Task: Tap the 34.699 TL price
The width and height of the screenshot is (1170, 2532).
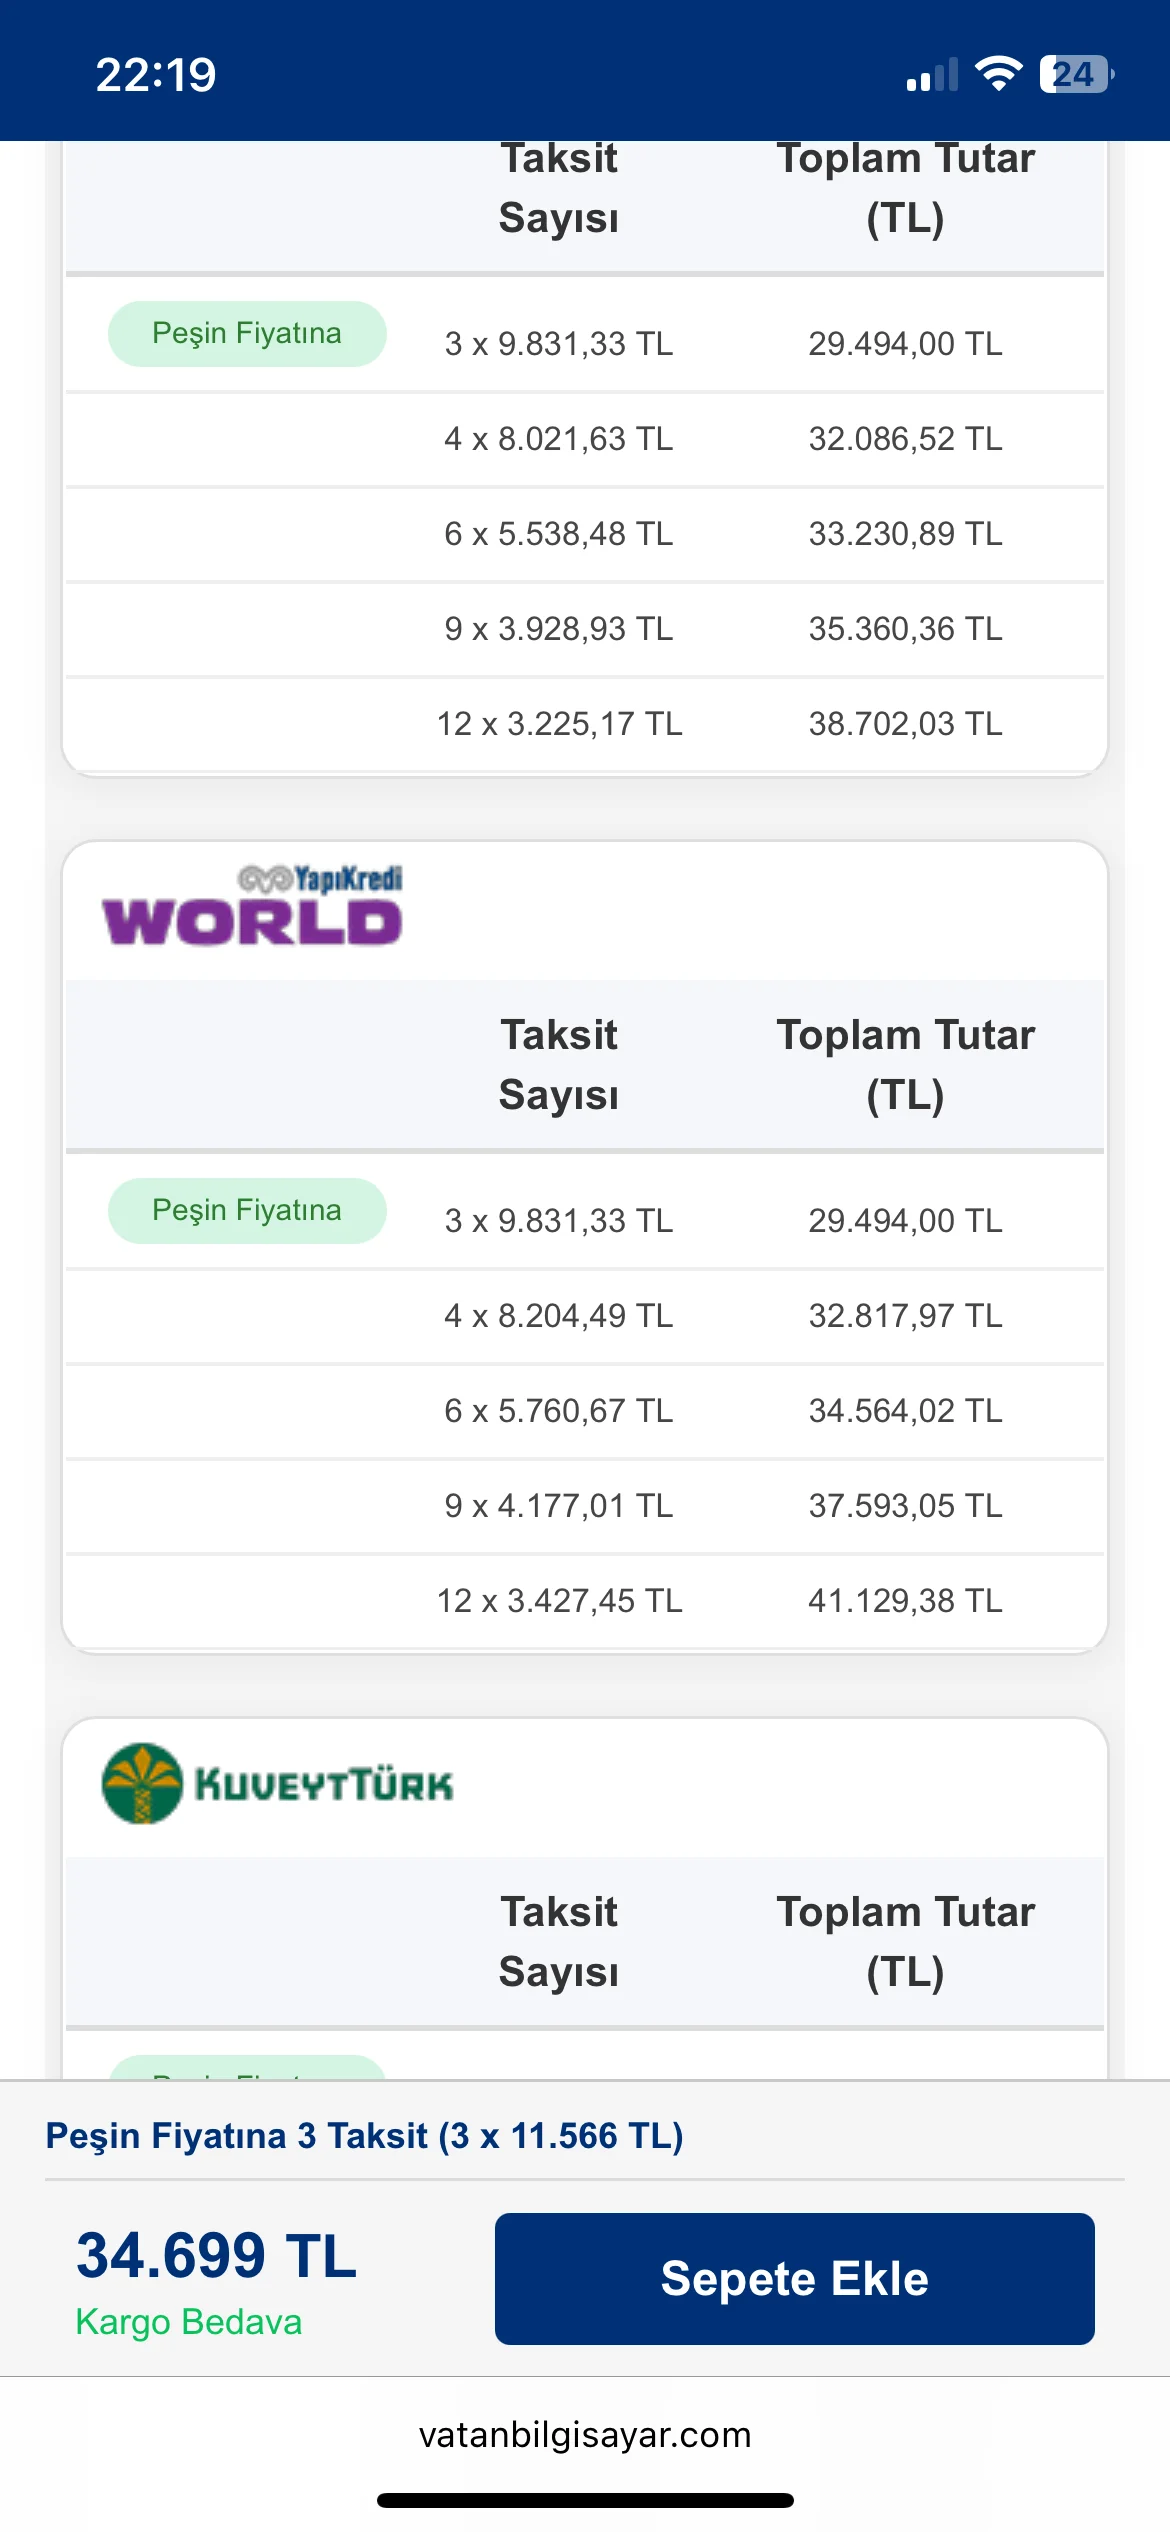Action: click(216, 2256)
